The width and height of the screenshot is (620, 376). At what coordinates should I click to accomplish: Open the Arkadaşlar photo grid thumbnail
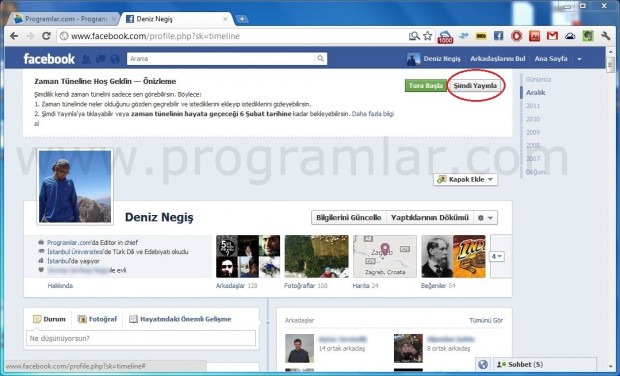[x=248, y=257]
